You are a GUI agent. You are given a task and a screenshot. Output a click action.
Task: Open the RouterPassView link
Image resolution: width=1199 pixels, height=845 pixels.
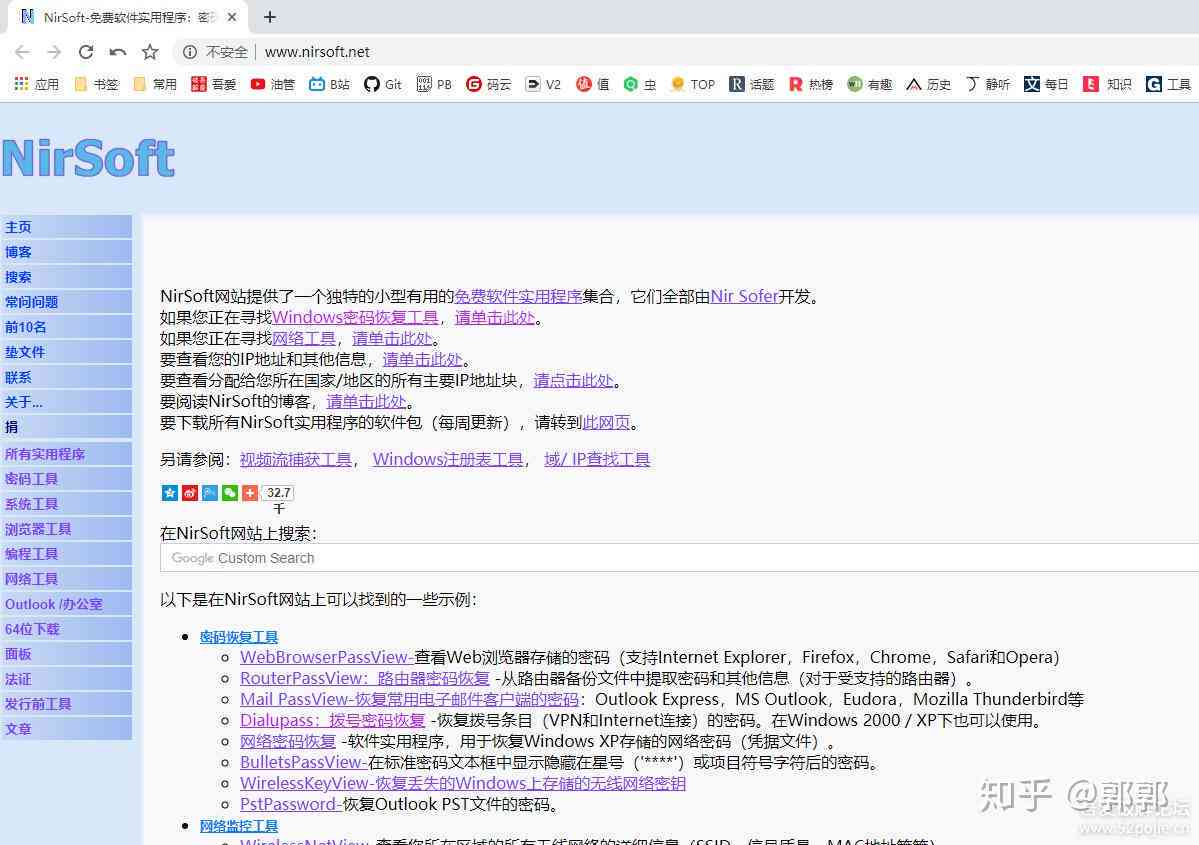click(x=365, y=678)
